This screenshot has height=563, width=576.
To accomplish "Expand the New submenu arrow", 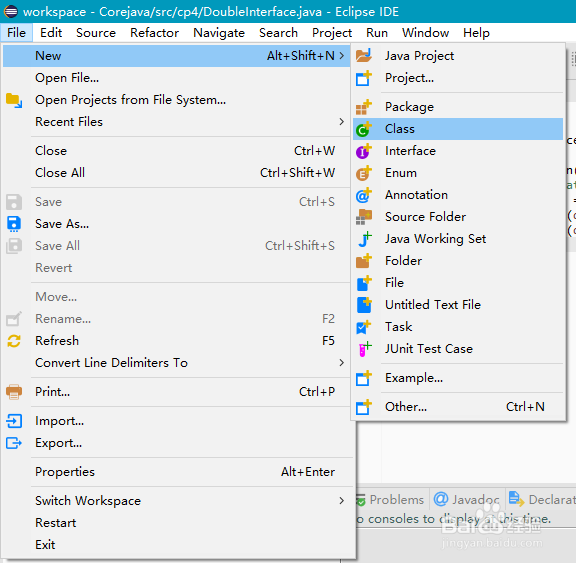I will (342, 56).
